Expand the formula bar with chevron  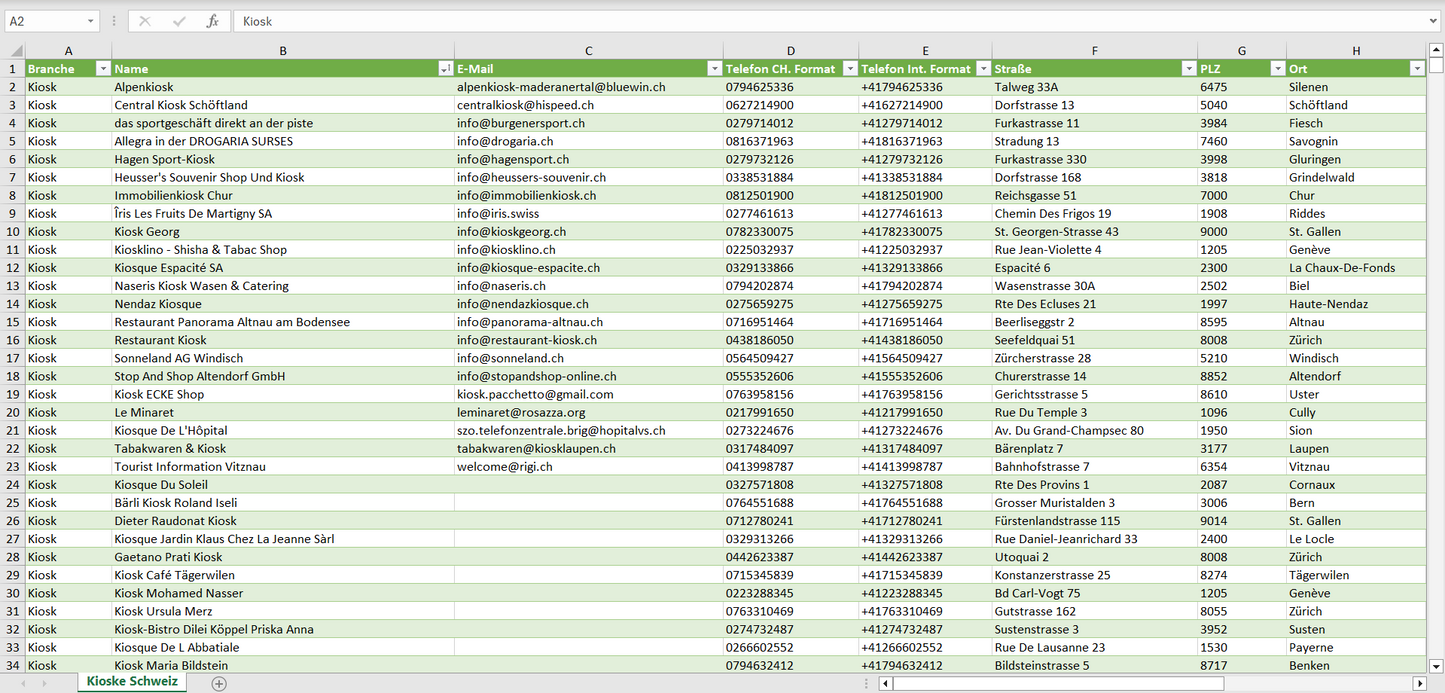pos(1434,21)
